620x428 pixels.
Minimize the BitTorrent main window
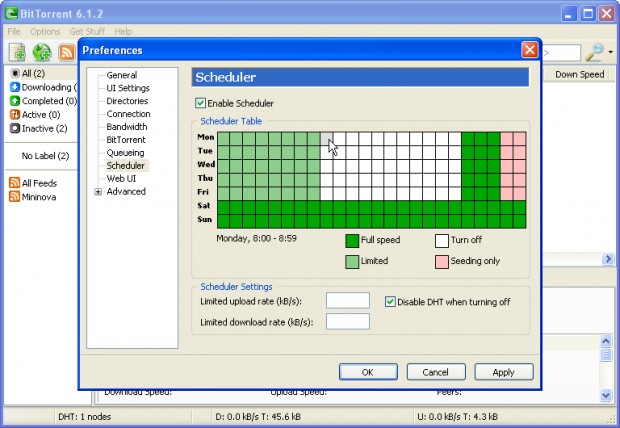click(x=569, y=14)
